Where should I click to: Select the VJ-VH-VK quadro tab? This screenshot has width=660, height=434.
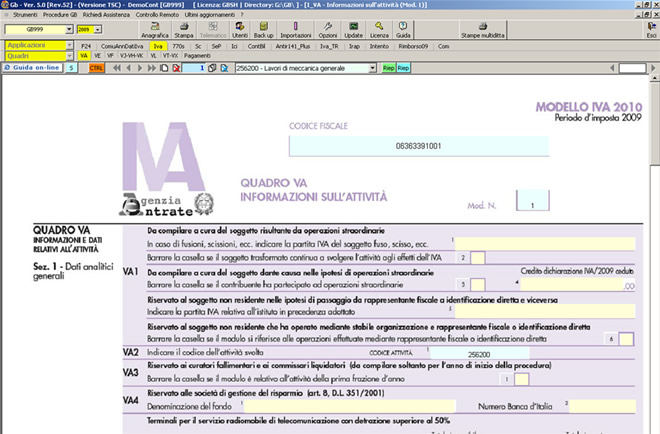tap(131, 56)
